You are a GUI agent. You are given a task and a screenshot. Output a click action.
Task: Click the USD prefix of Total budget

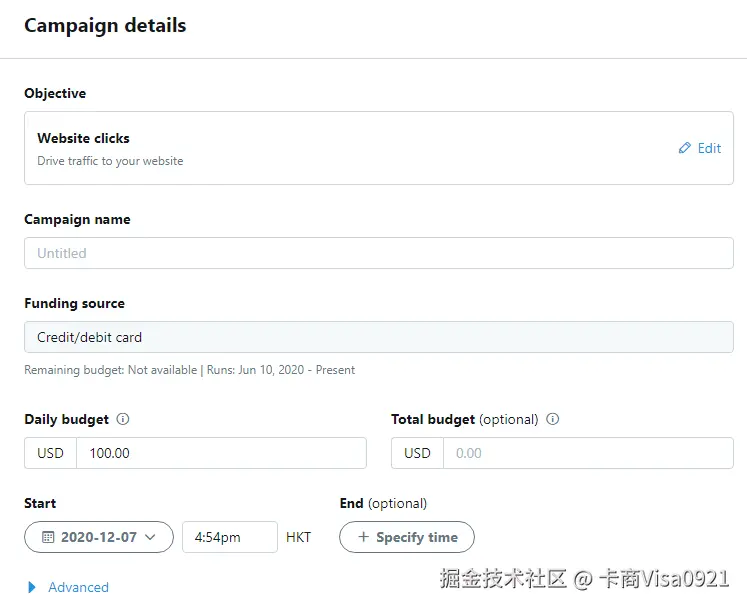[x=418, y=453]
